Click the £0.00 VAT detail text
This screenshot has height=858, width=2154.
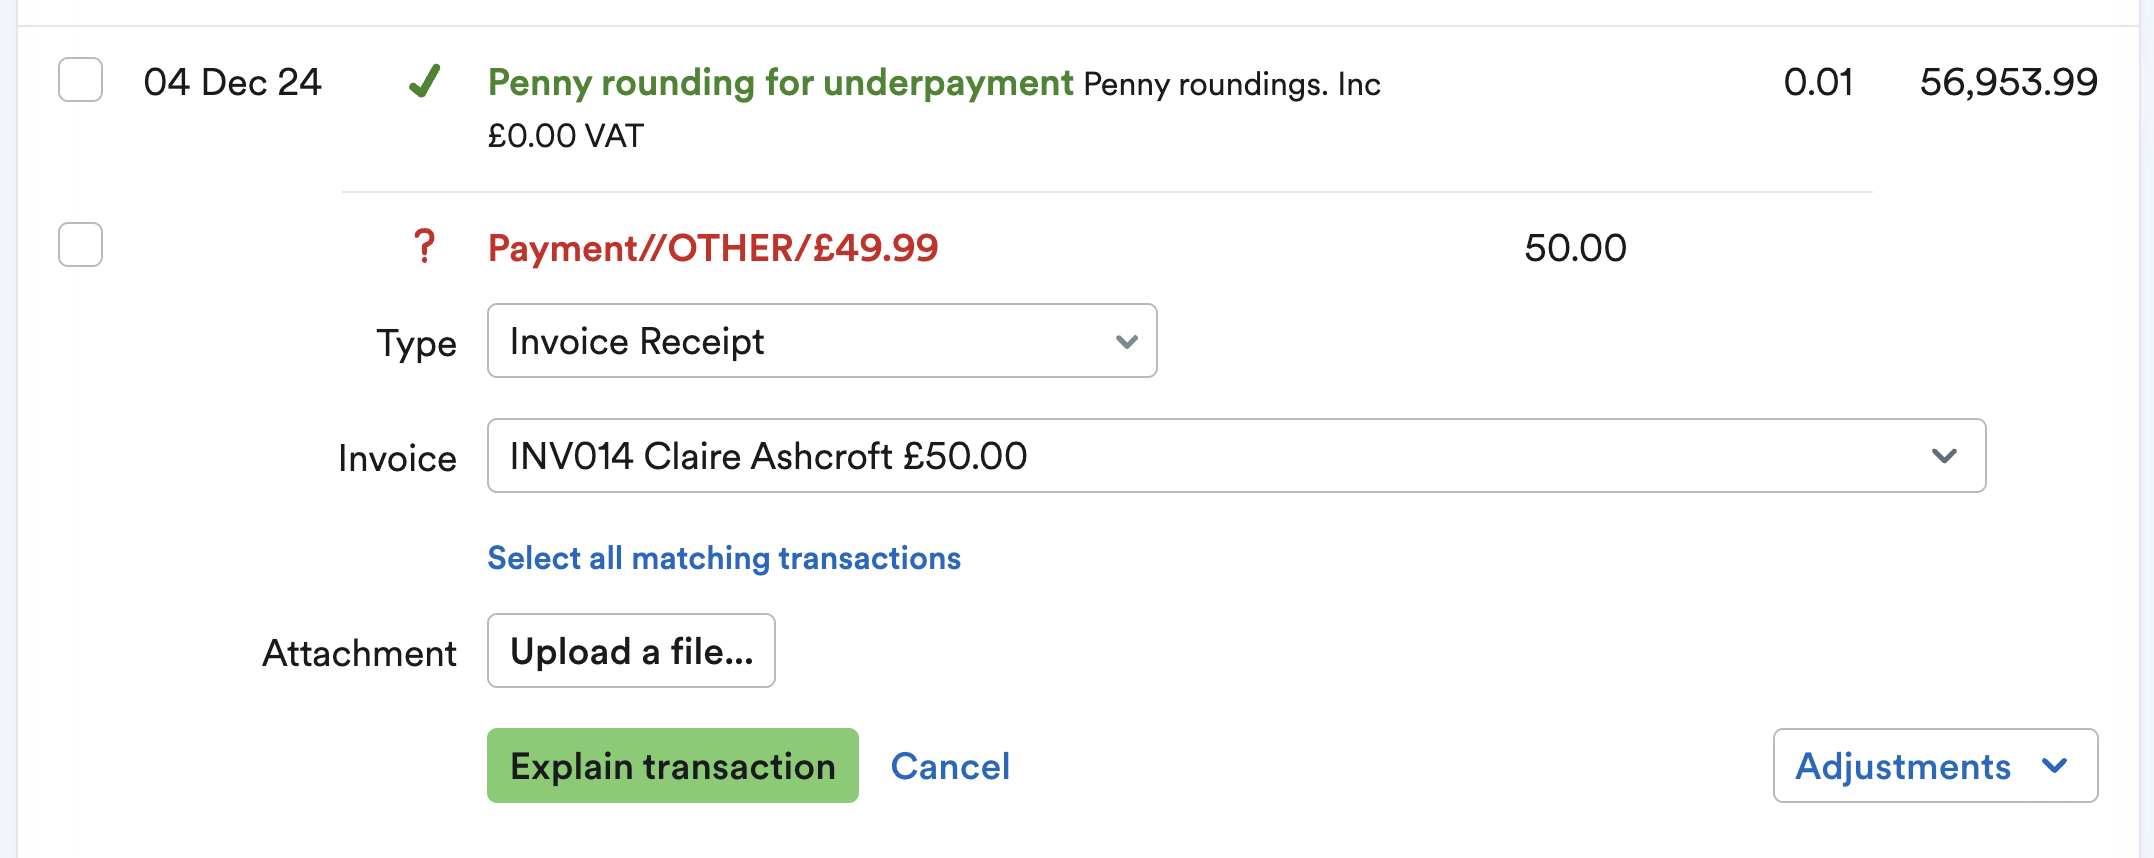click(x=564, y=136)
